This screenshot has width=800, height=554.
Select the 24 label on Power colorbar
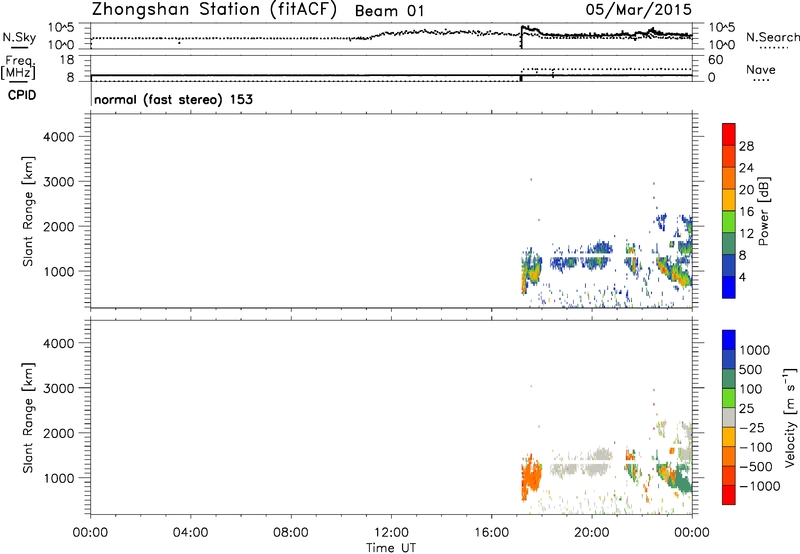tap(746, 168)
